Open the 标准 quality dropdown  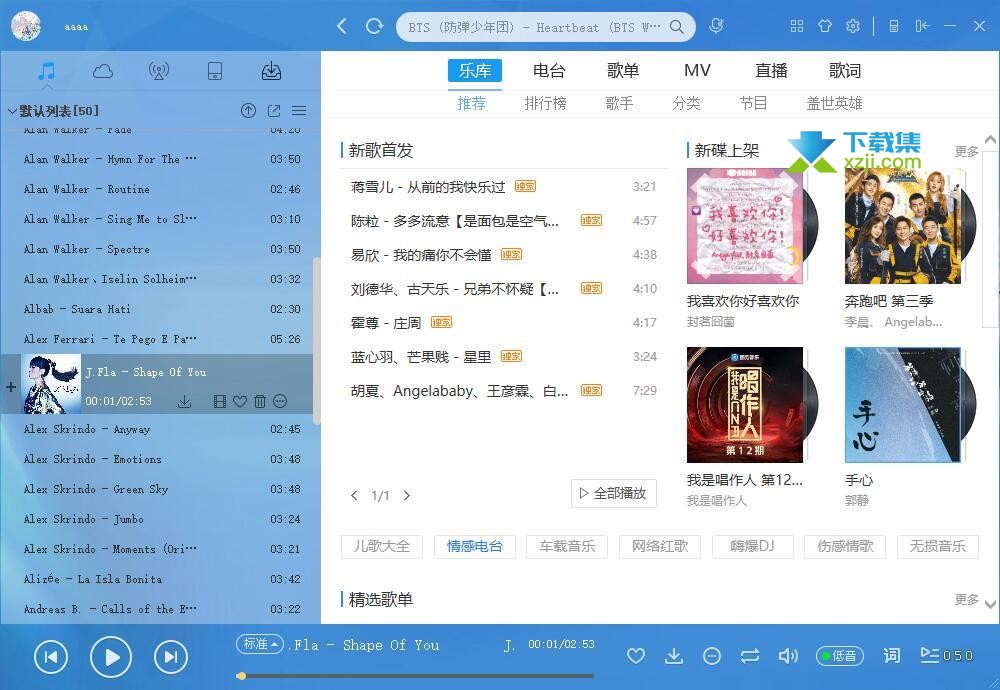[260, 644]
